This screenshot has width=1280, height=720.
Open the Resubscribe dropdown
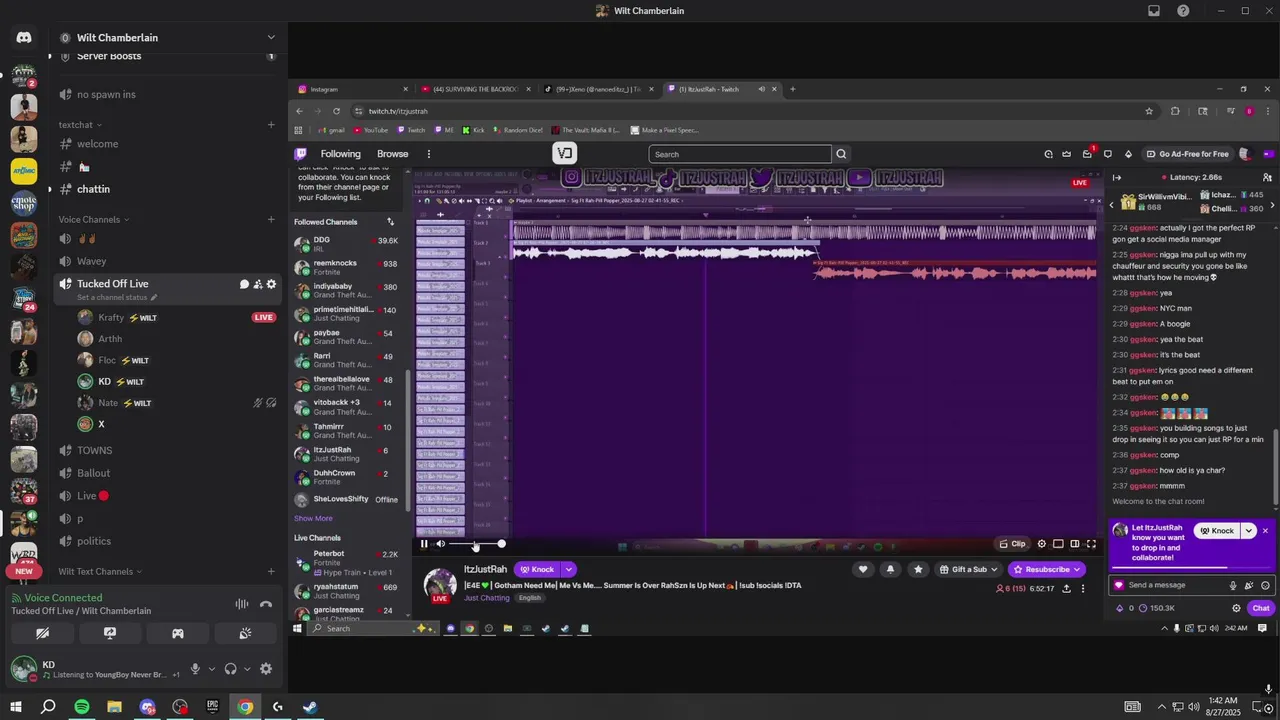point(1046,569)
